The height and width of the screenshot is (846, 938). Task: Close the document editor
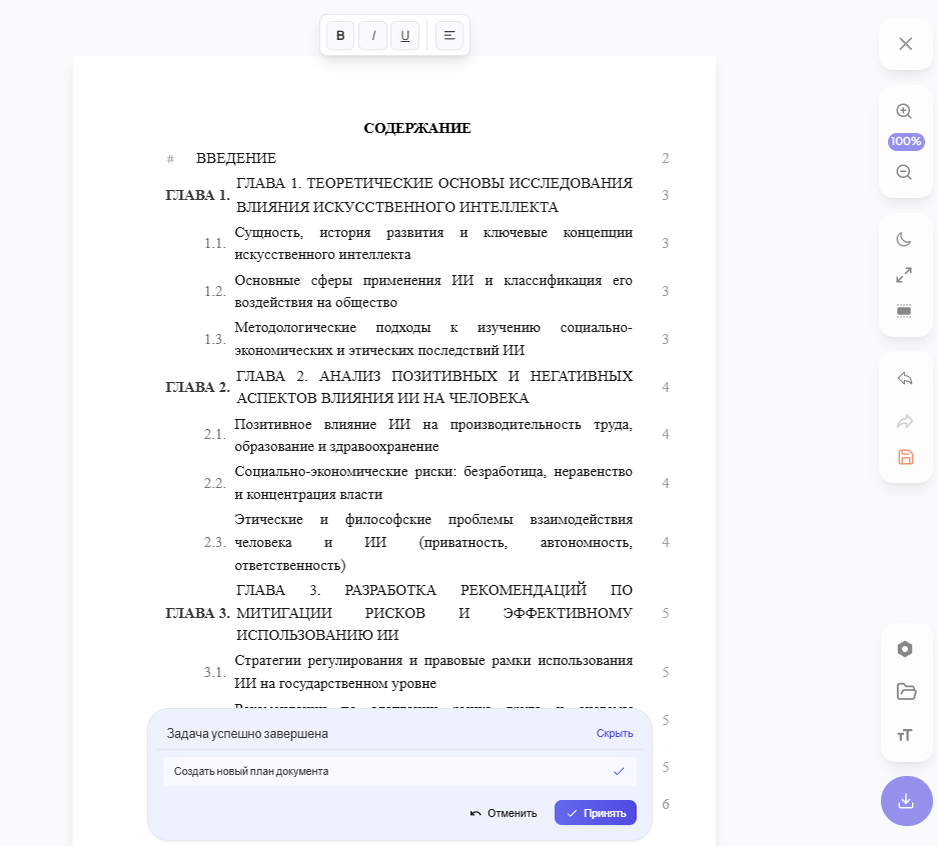coord(905,44)
